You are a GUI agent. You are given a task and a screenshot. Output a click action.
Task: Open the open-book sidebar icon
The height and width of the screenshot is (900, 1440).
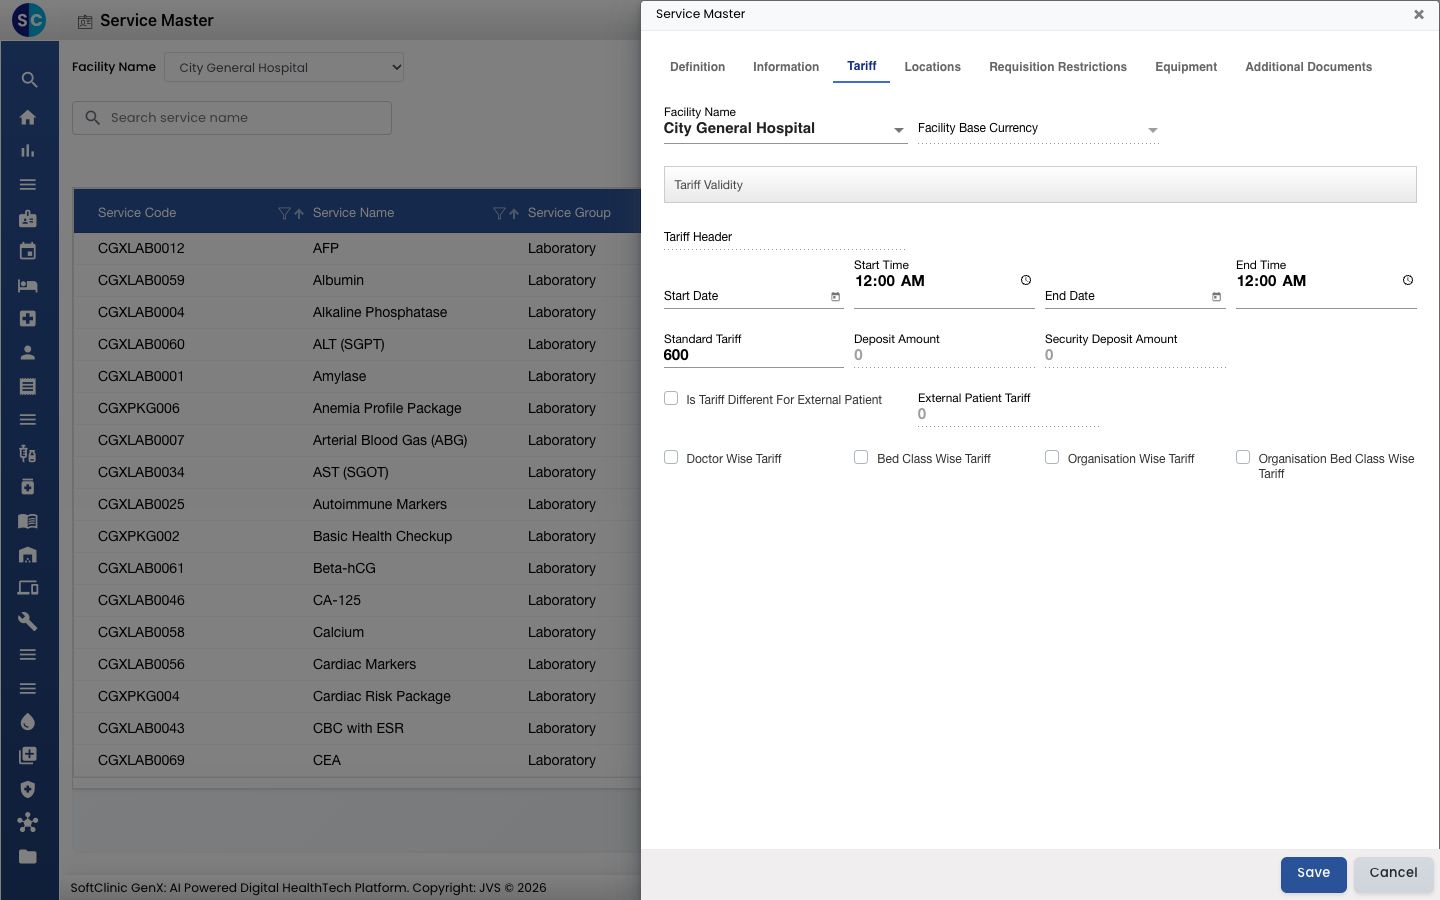pos(28,520)
